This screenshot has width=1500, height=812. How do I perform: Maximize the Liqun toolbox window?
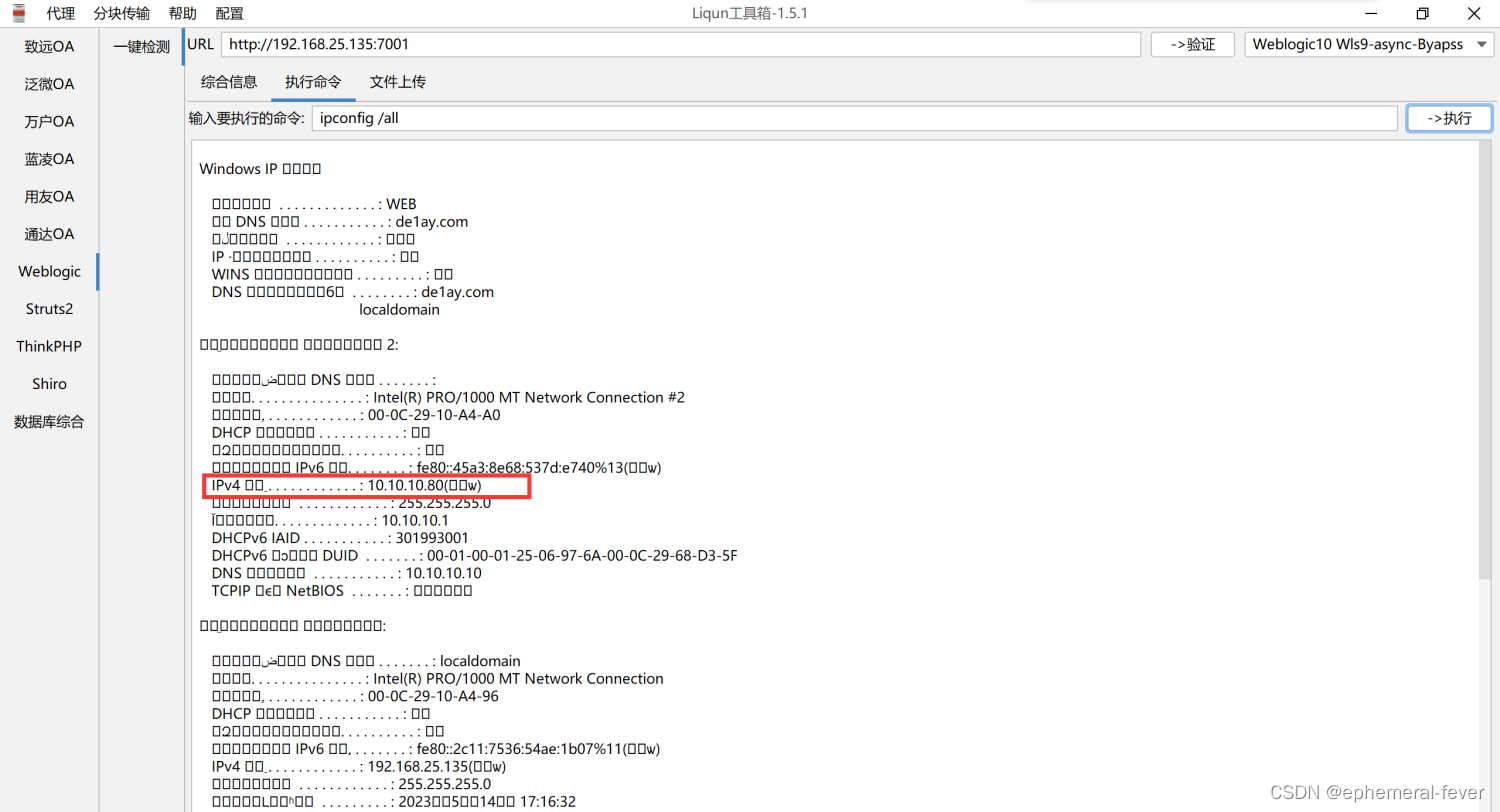coord(1422,14)
